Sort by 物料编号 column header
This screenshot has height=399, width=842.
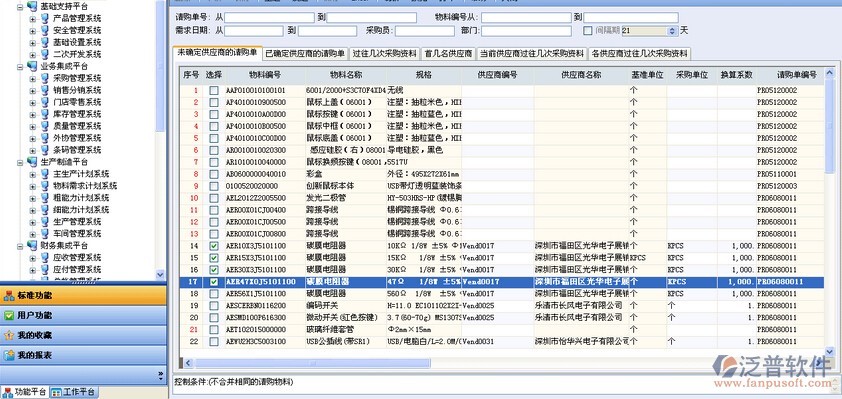click(x=265, y=75)
